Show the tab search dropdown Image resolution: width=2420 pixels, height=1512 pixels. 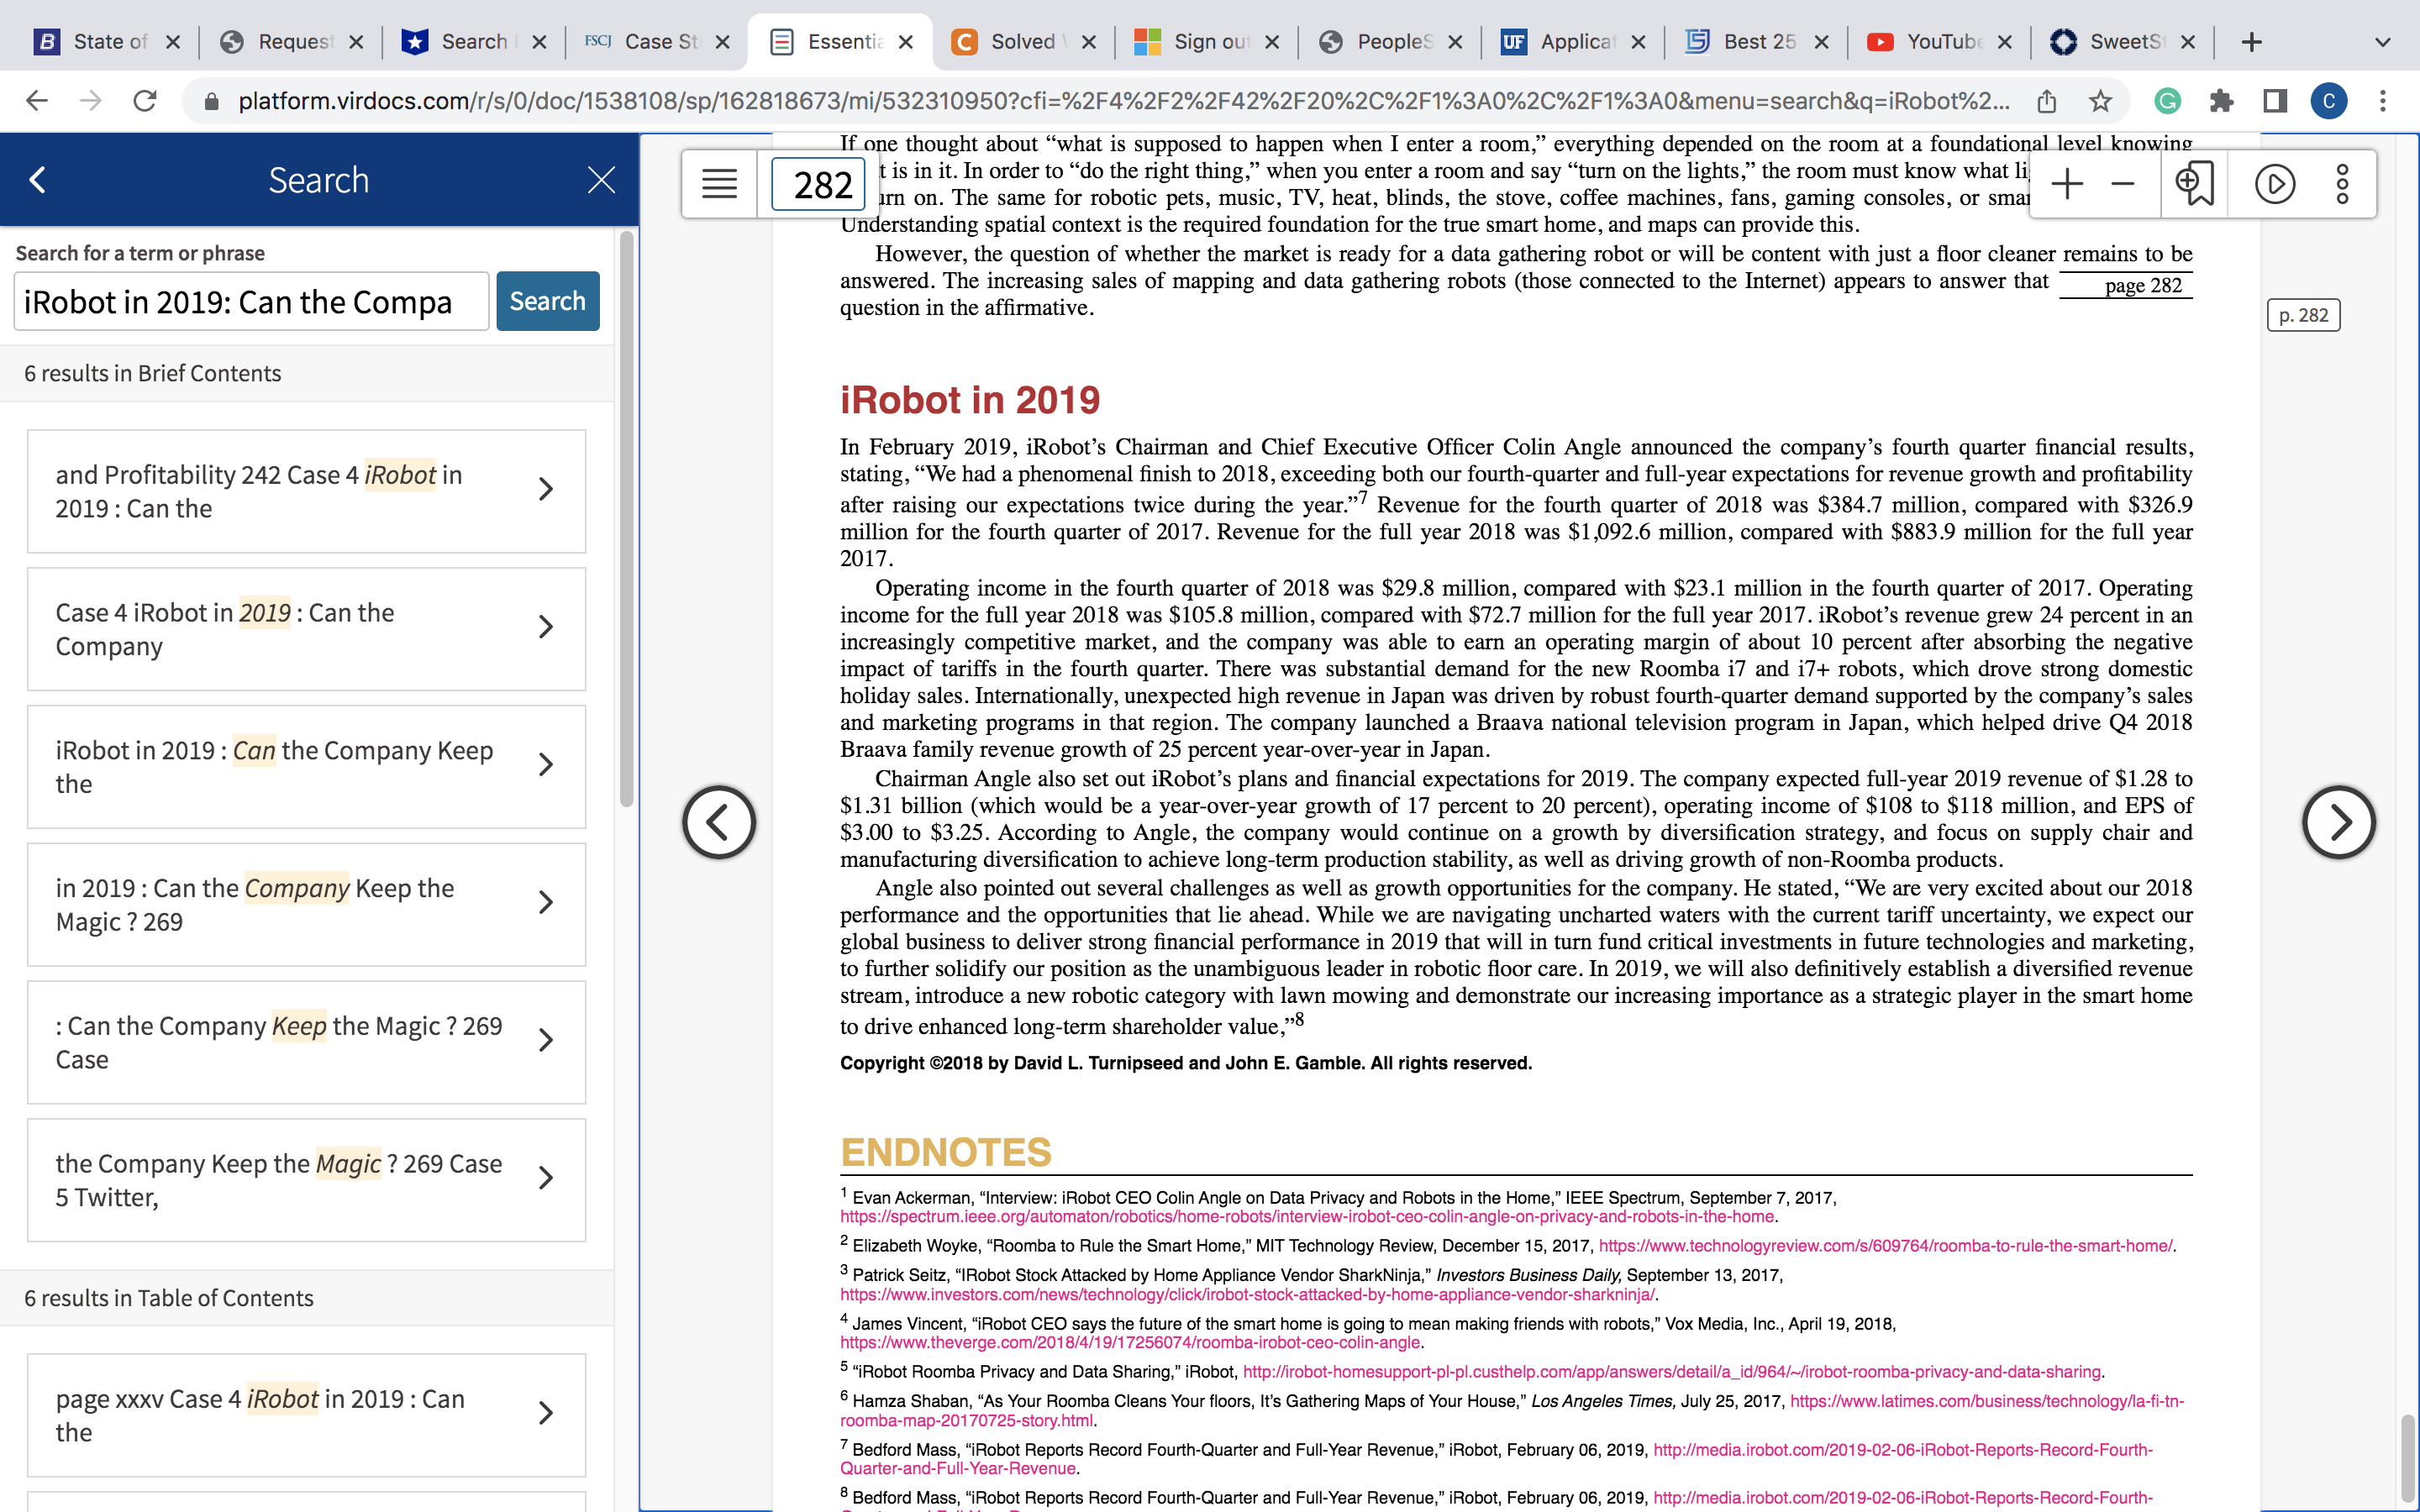pos(2383,42)
